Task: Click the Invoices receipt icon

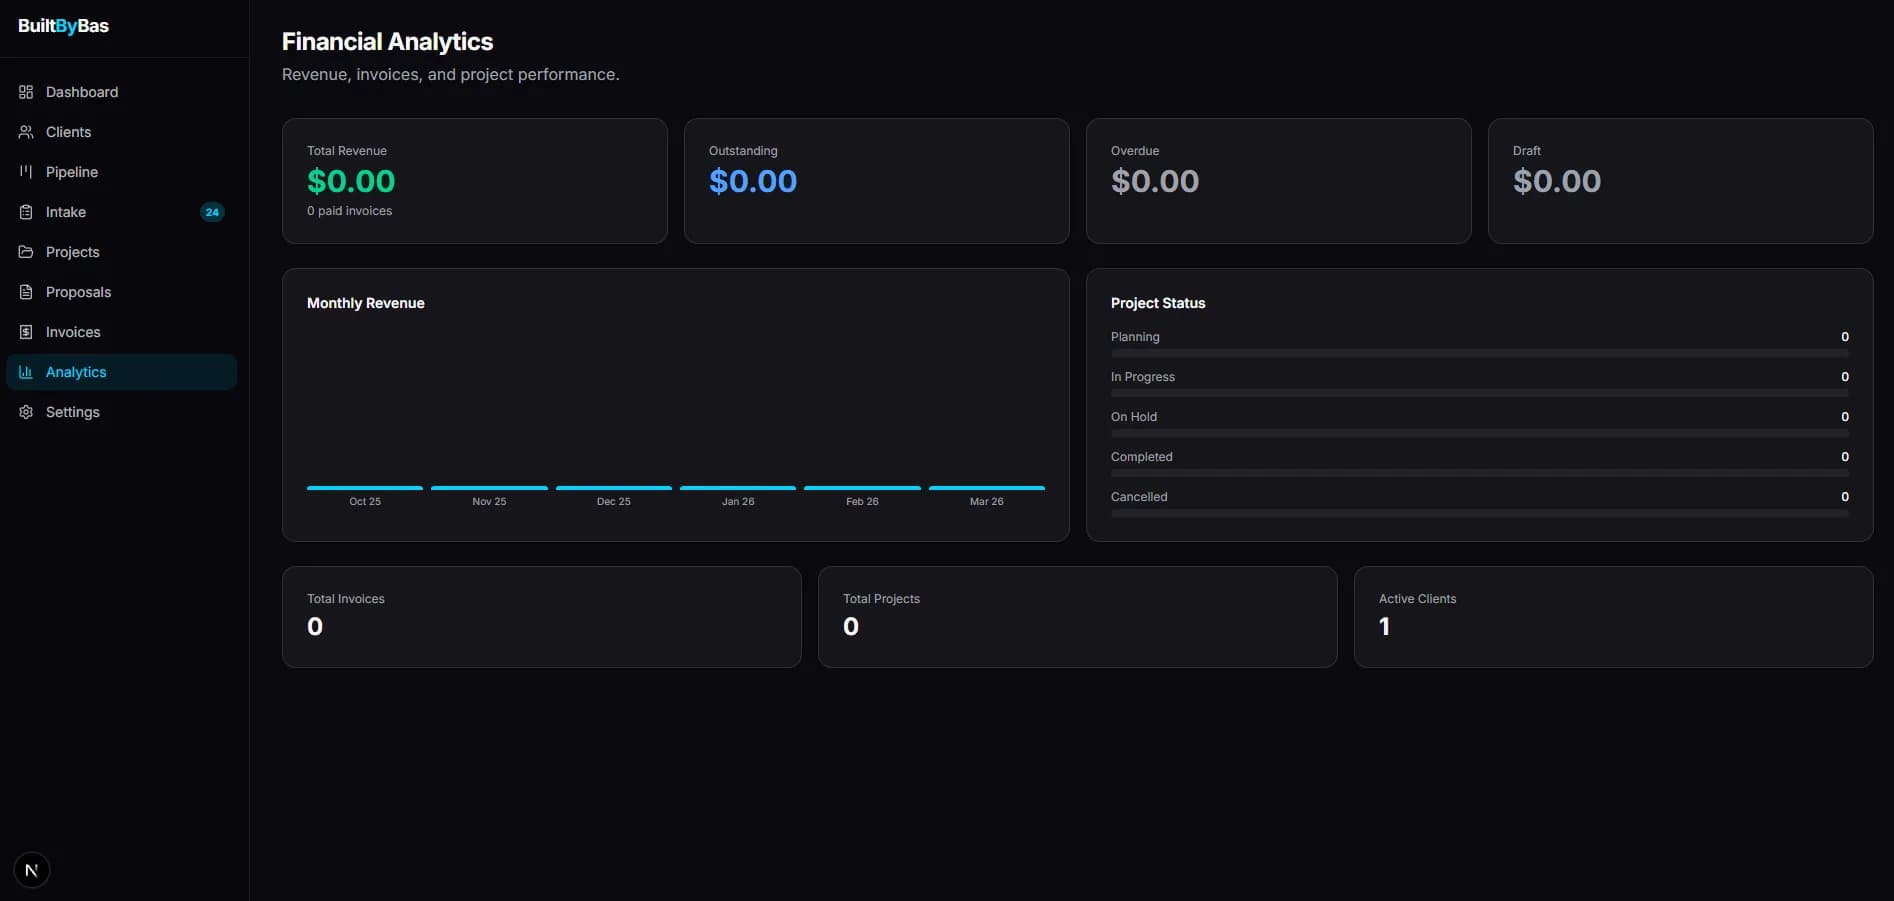Action: pos(26,332)
